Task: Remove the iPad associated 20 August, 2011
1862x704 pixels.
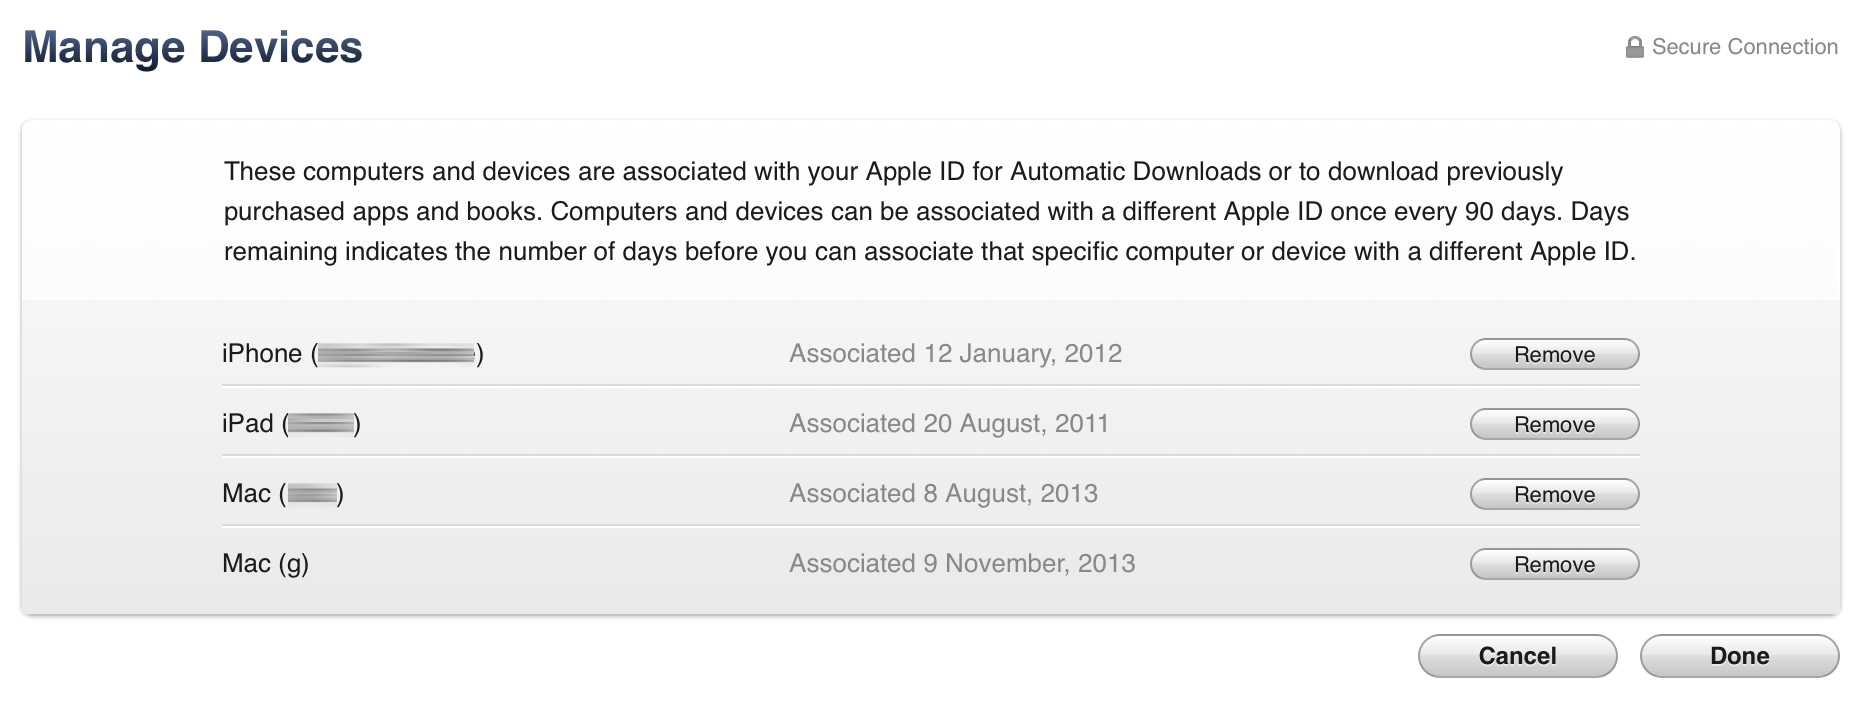Action: pos(1553,424)
